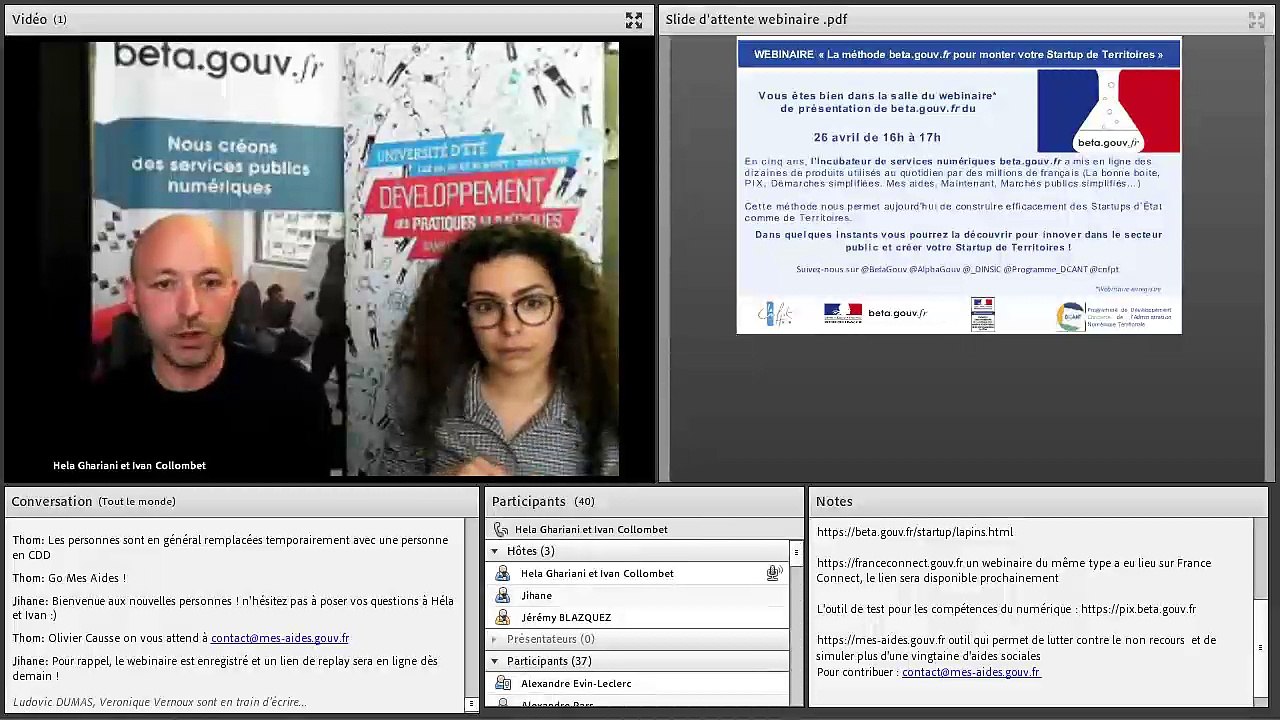Viewport: 1280px width, 720px height.
Task: Click the Participants list scrollbar handle
Action: coord(796,552)
